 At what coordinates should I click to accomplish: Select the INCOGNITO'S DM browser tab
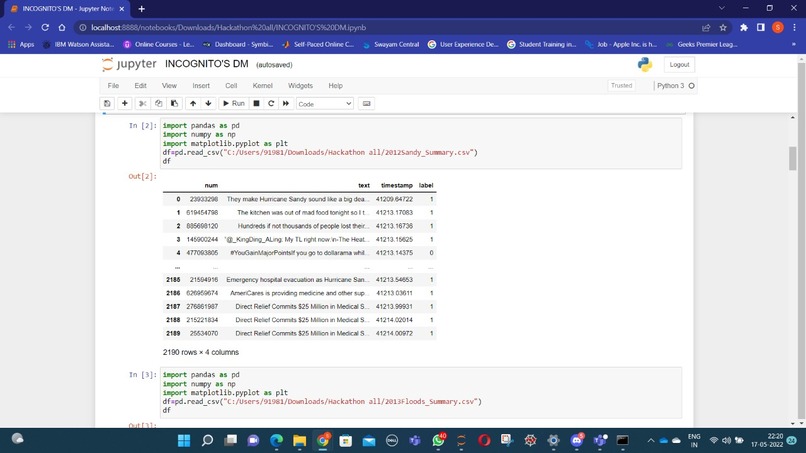(66, 9)
